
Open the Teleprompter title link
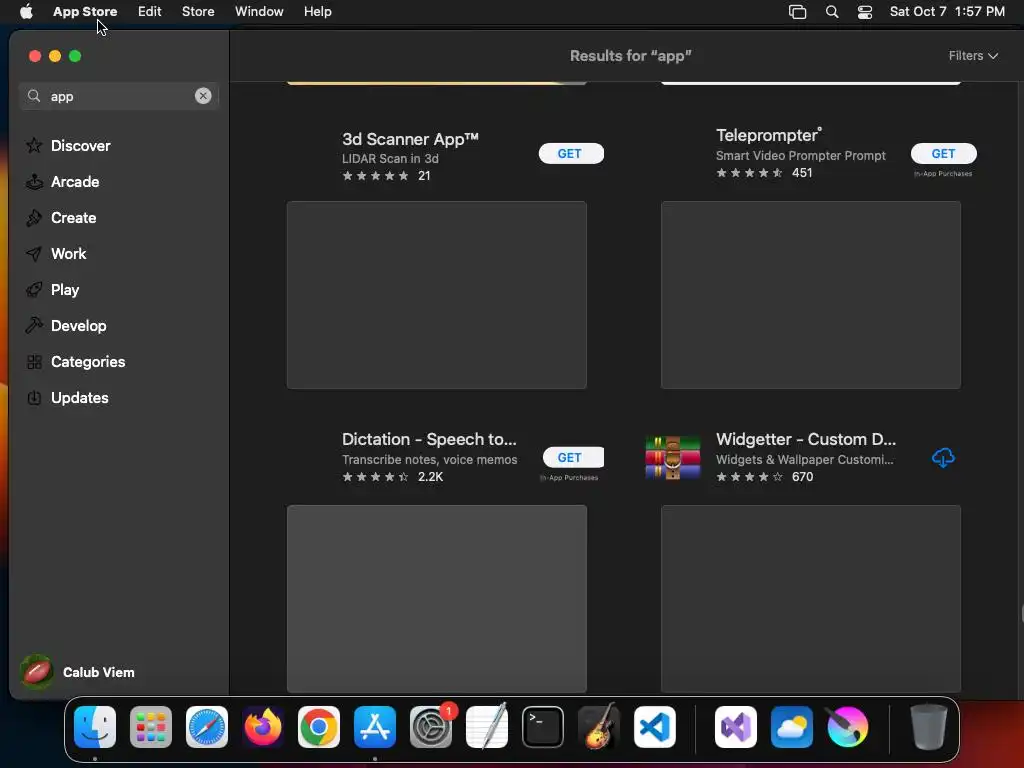pyautogui.click(x=769, y=135)
